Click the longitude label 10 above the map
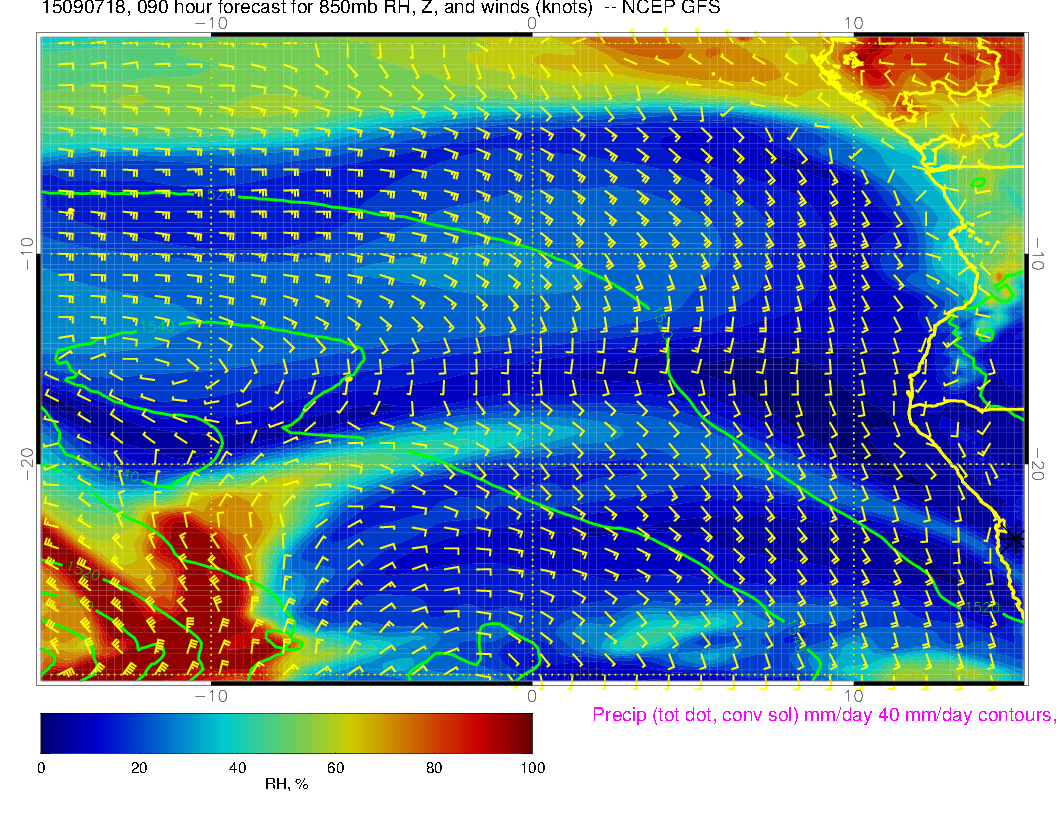Viewport: 1056px width, 816px height. tap(853, 23)
